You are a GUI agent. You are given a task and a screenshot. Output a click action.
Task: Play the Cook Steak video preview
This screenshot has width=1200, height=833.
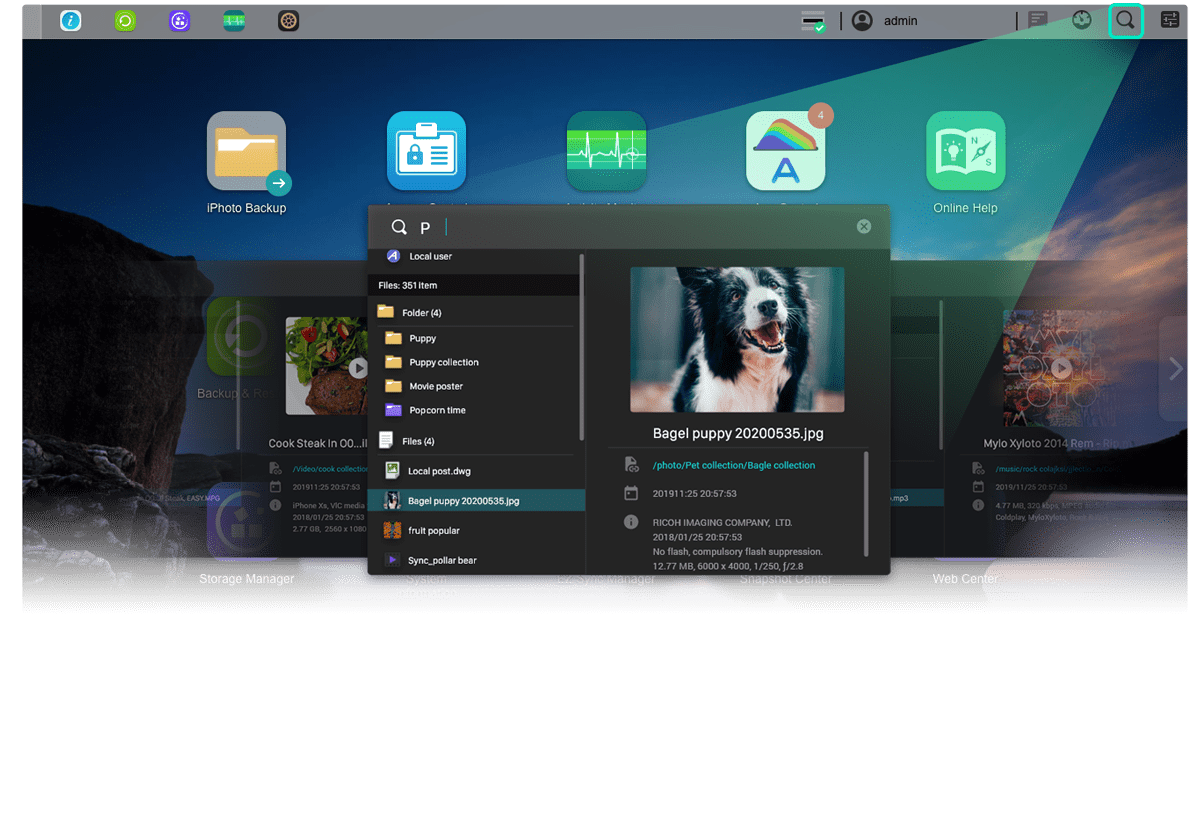[358, 369]
